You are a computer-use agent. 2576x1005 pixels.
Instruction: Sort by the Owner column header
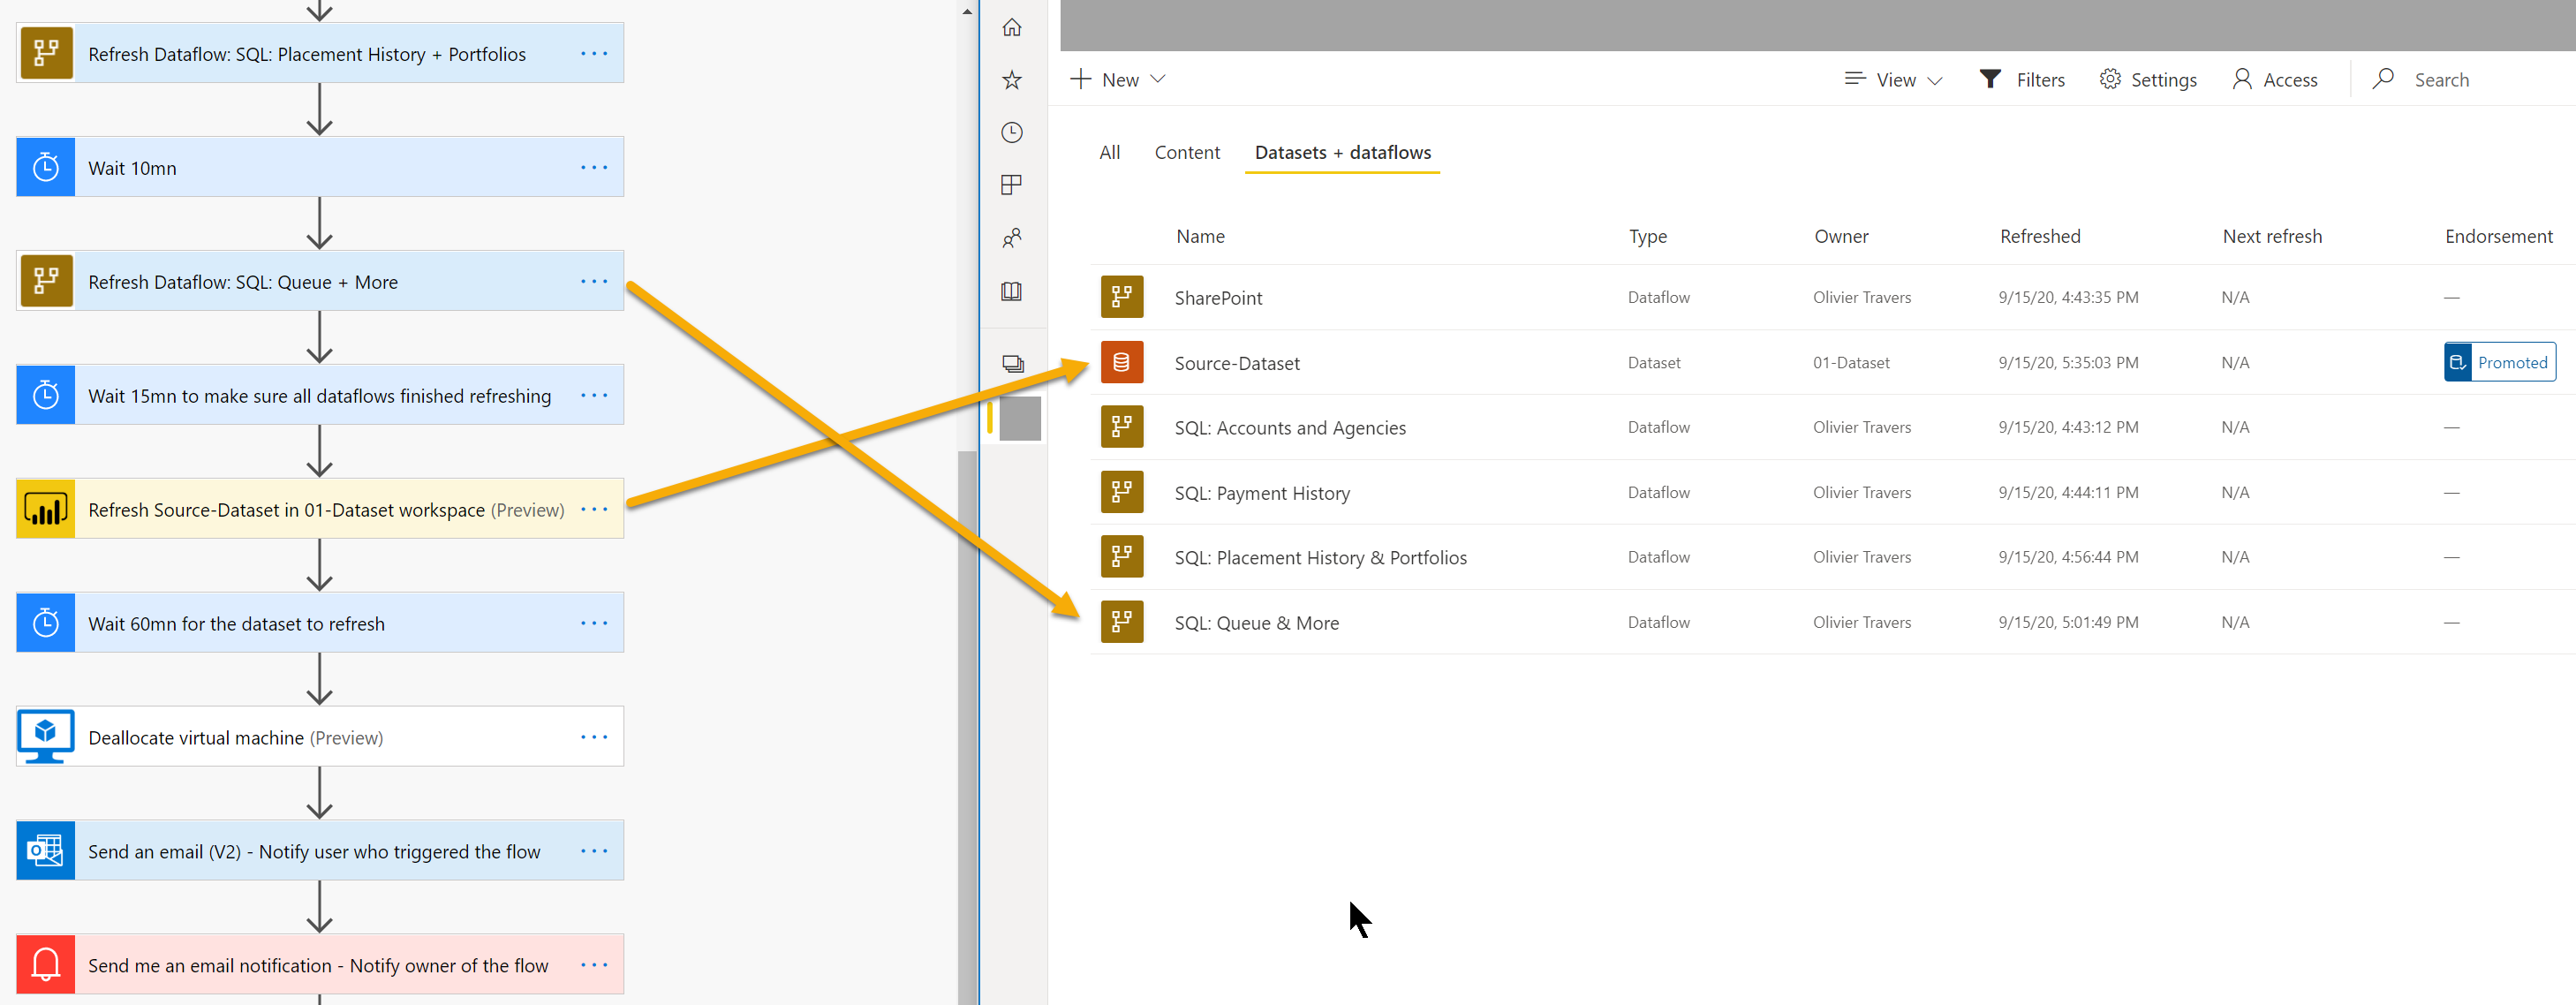pos(1840,236)
